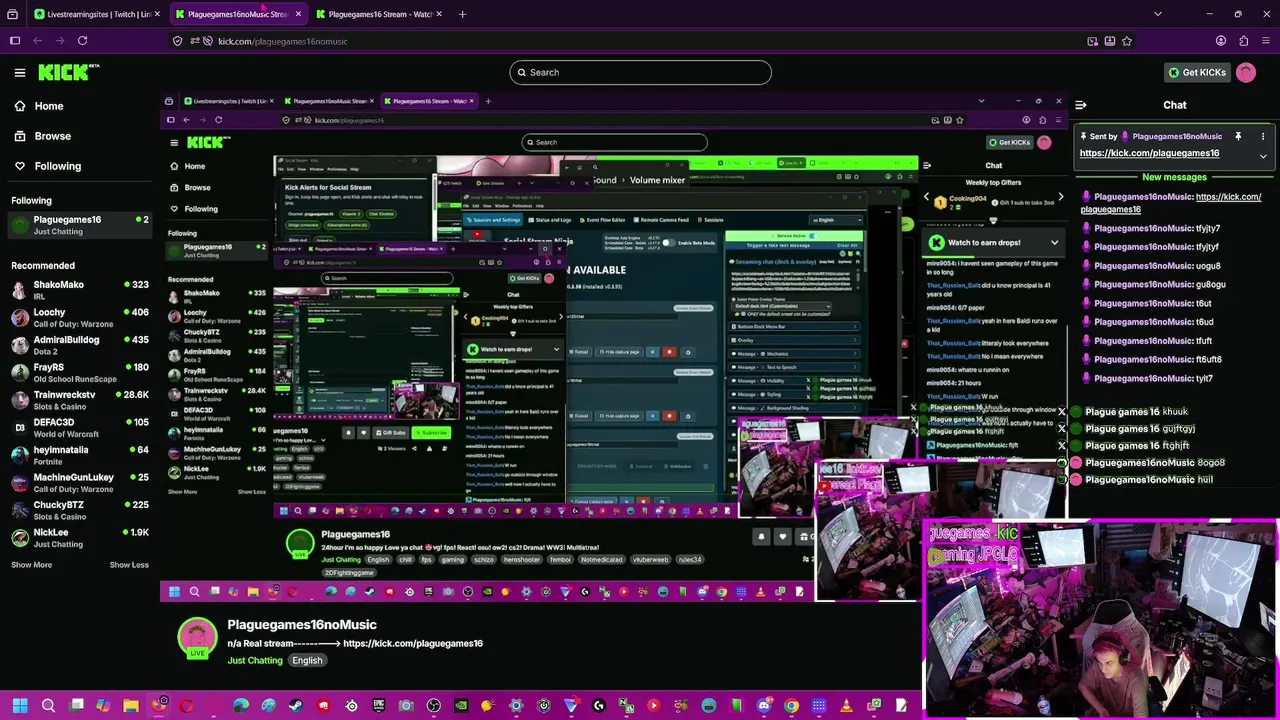Open recommended channel Loochy

80,318
